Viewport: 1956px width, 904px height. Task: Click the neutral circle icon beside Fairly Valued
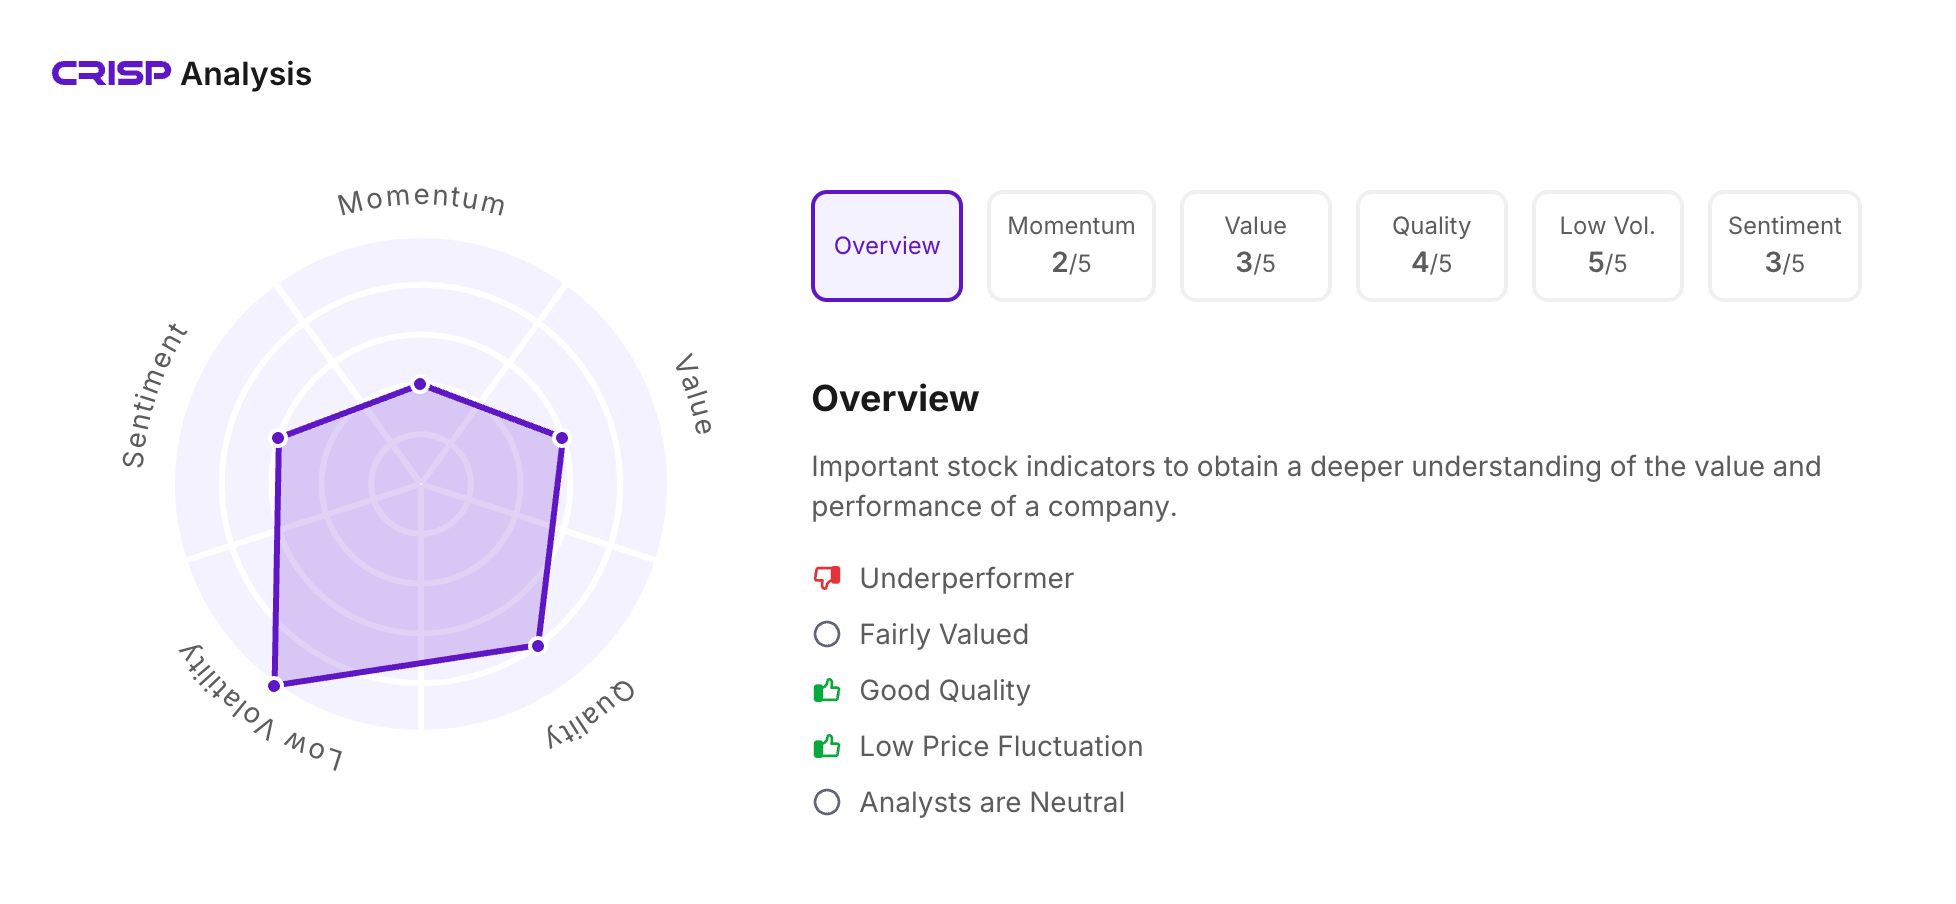827,634
